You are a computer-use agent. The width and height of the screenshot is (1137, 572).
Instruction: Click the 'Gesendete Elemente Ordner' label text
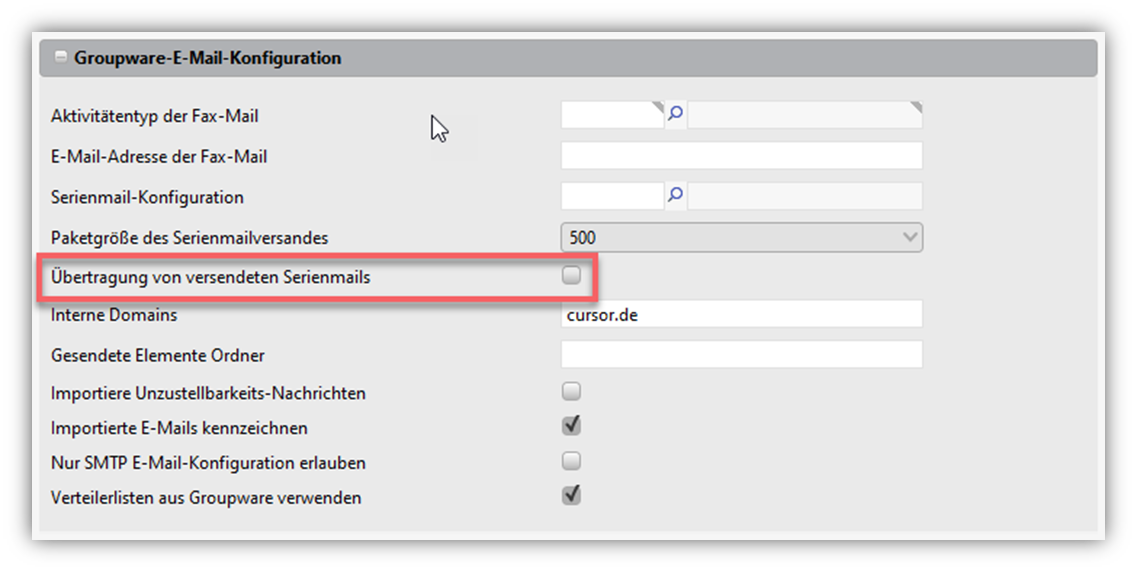point(157,355)
